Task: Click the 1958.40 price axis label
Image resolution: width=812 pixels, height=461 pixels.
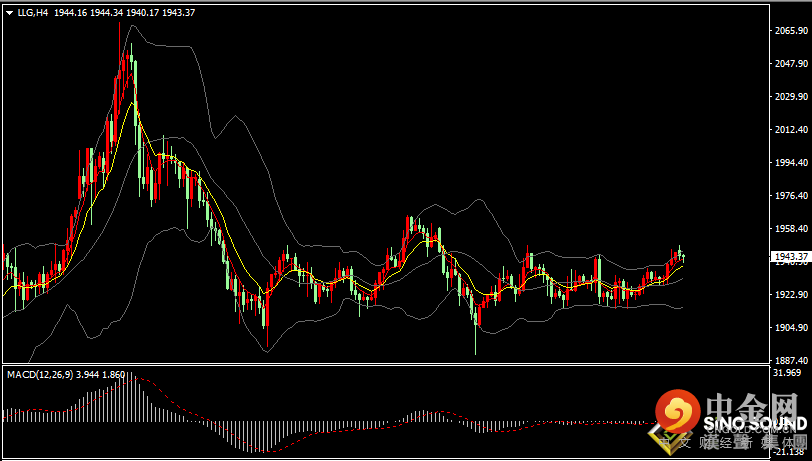Action: 791,228
